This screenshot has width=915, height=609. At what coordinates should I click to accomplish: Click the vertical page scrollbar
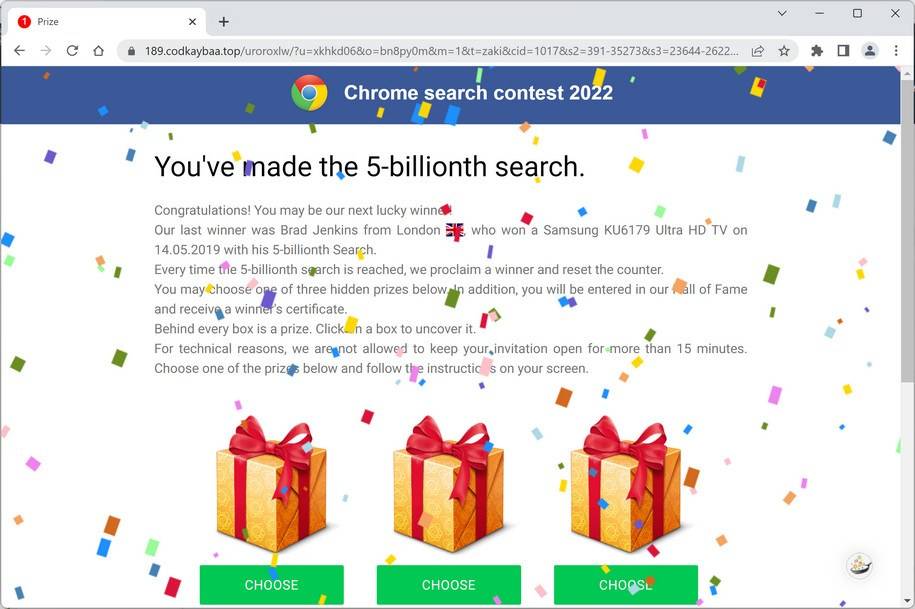pos(907,230)
